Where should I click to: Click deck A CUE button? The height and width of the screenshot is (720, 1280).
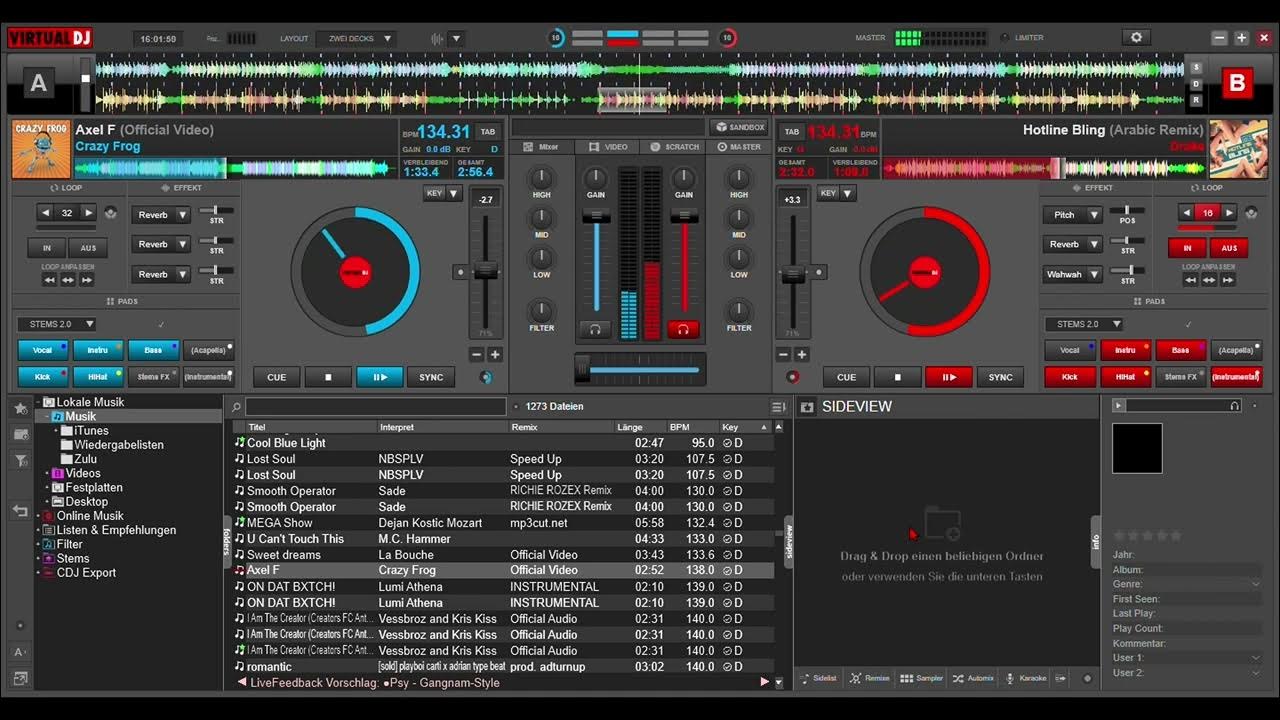(277, 377)
